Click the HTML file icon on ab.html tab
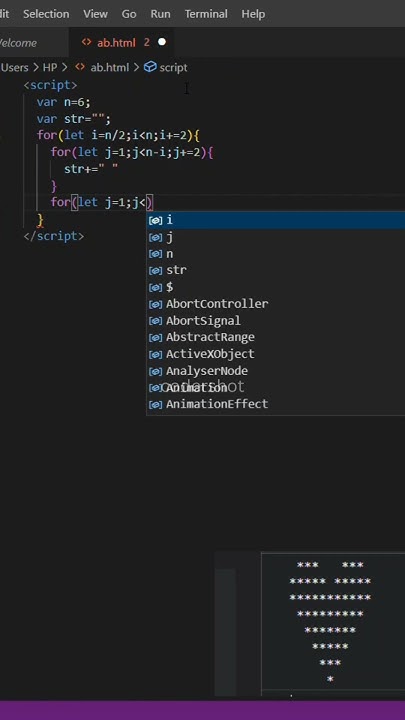 (x=86, y=42)
